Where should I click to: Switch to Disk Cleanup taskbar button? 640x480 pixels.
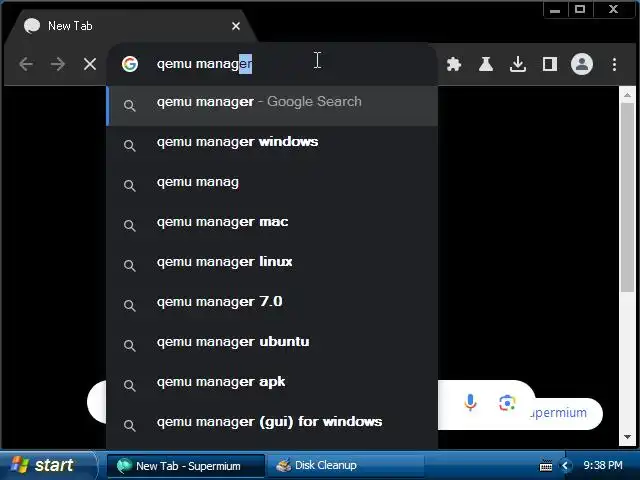click(x=345, y=466)
